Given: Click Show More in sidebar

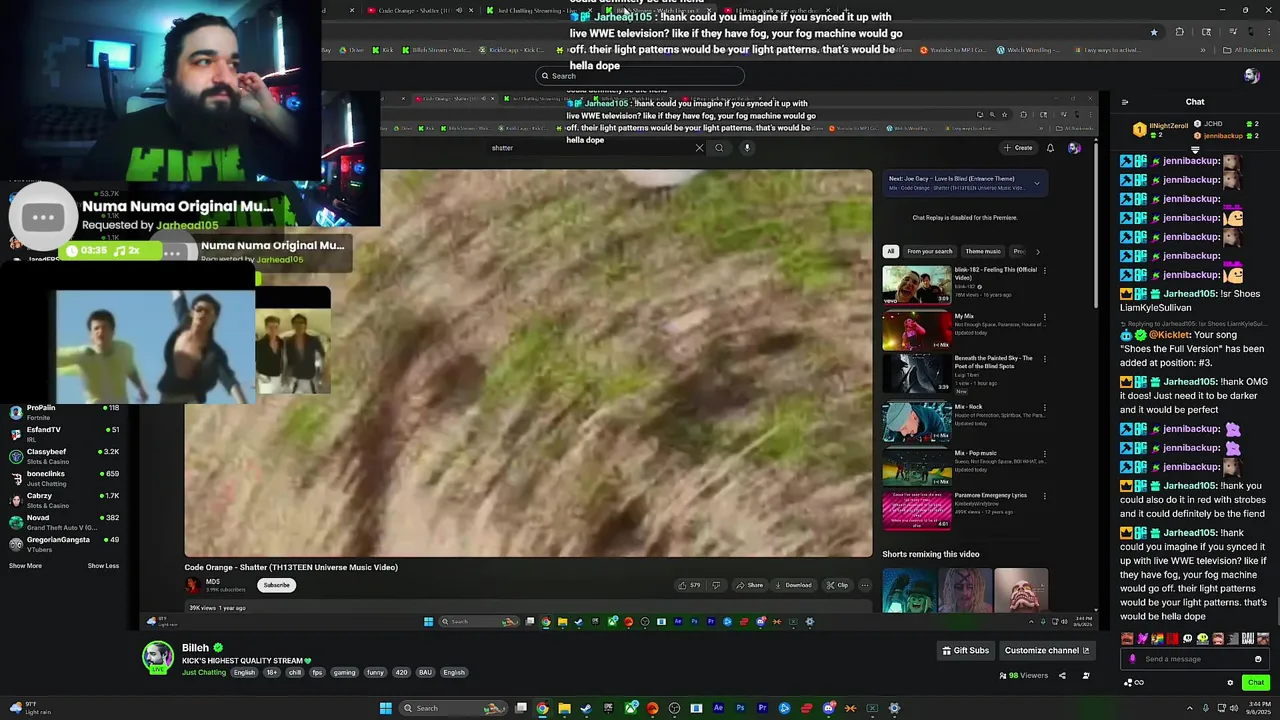Looking at the screenshot, I should (25, 566).
